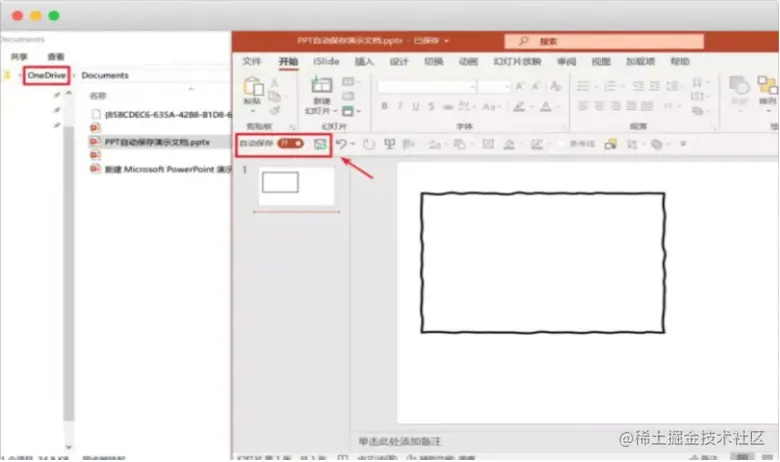Select the Format Painter brush icon
The width and height of the screenshot is (780, 462).
click(x=275, y=110)
